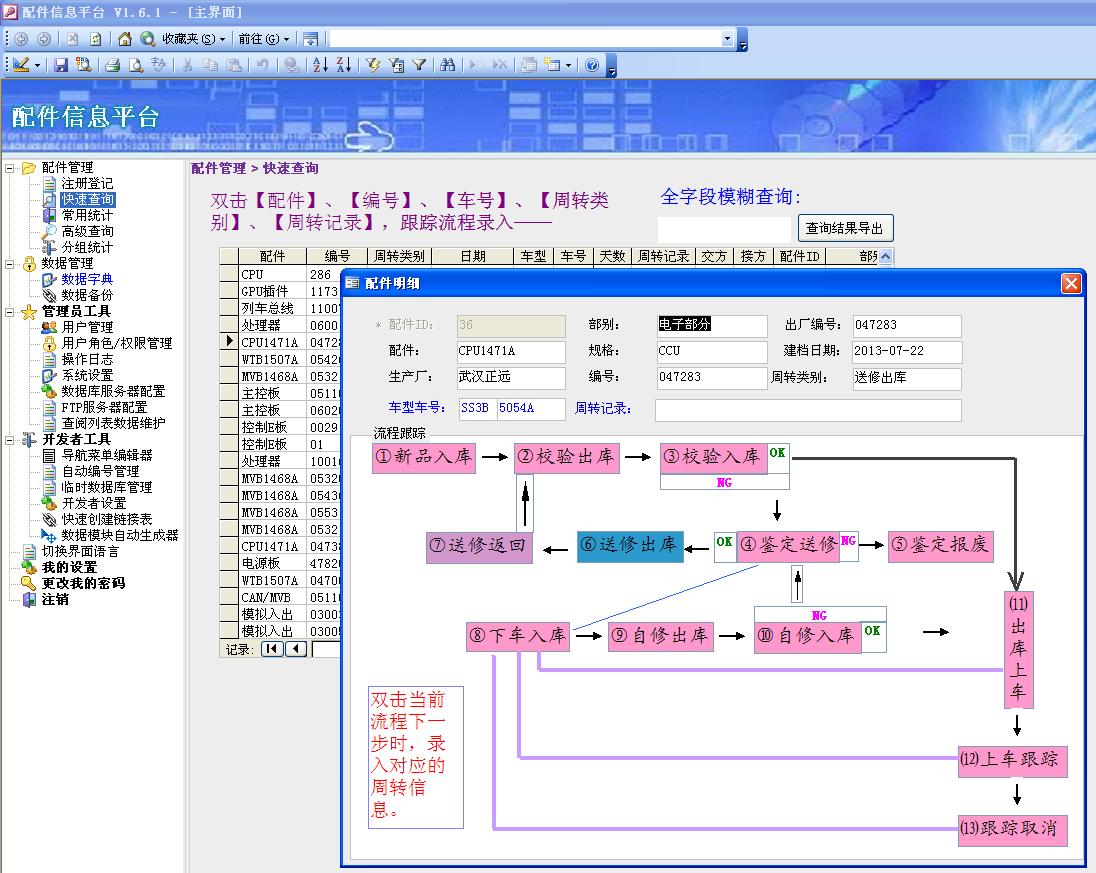Click the design View icon on toolbar

(x=21, y=65)
